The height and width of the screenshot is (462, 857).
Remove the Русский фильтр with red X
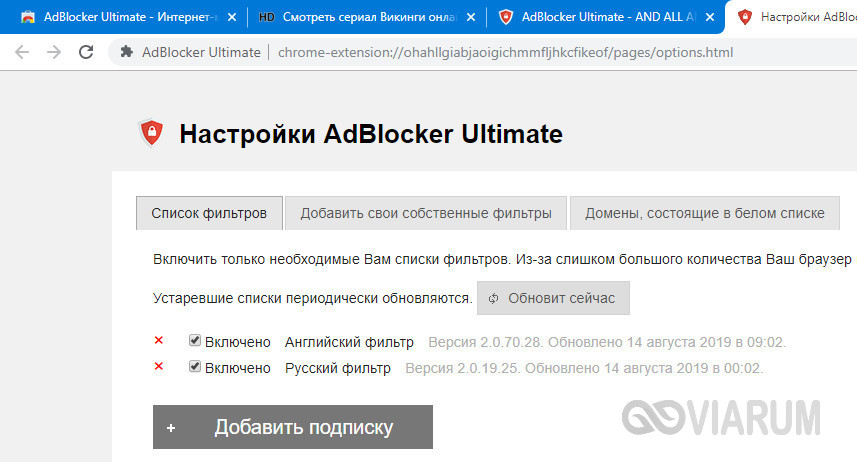(x=159, y=366)
